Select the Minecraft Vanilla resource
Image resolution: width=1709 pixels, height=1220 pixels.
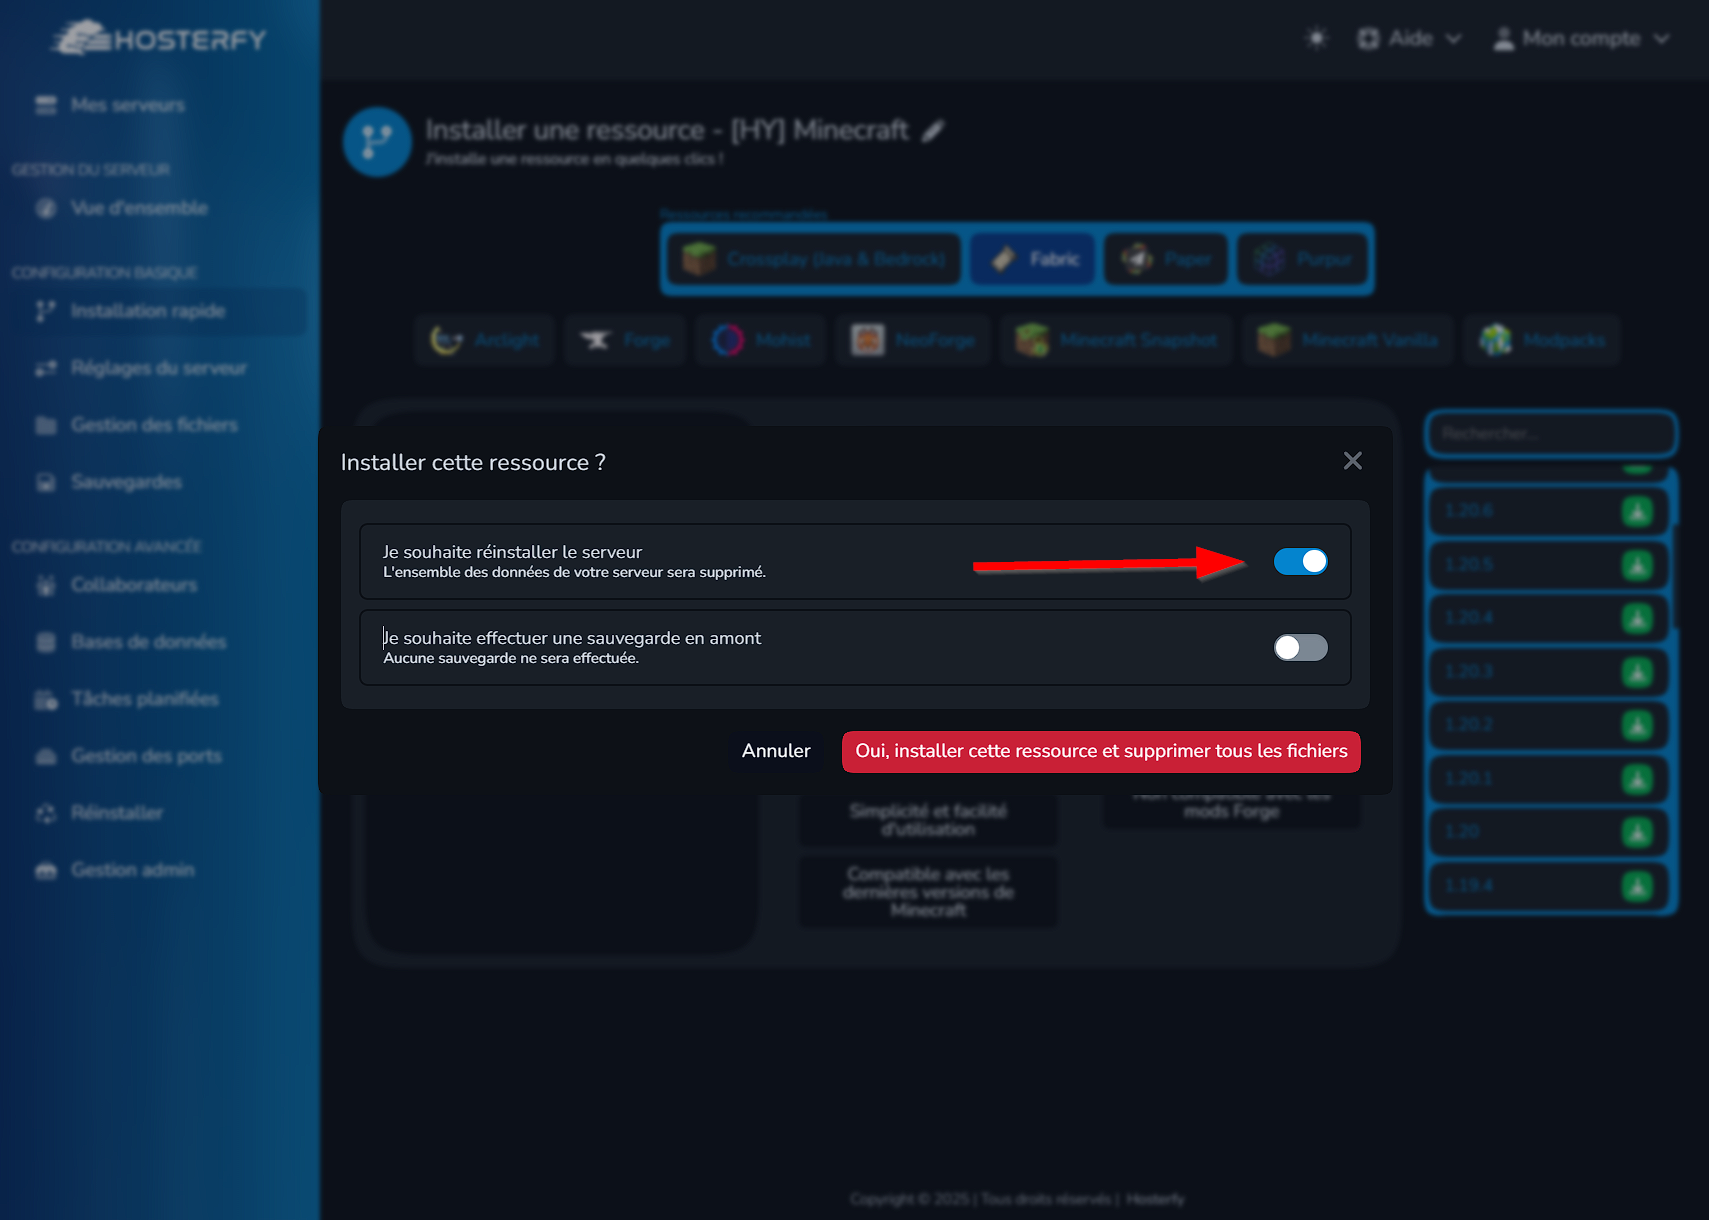pyautogui.click(x=1348, y=340)
